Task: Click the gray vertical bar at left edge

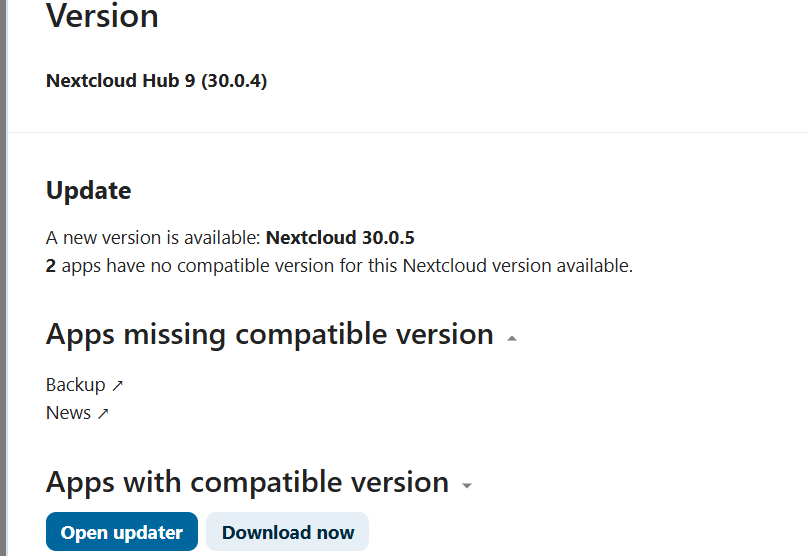Action: pyautogui.click(x=3, y=278)
